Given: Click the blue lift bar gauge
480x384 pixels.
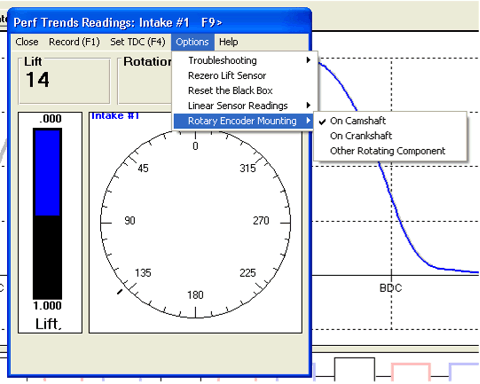Looking at the screenshot, I should 47,173.
